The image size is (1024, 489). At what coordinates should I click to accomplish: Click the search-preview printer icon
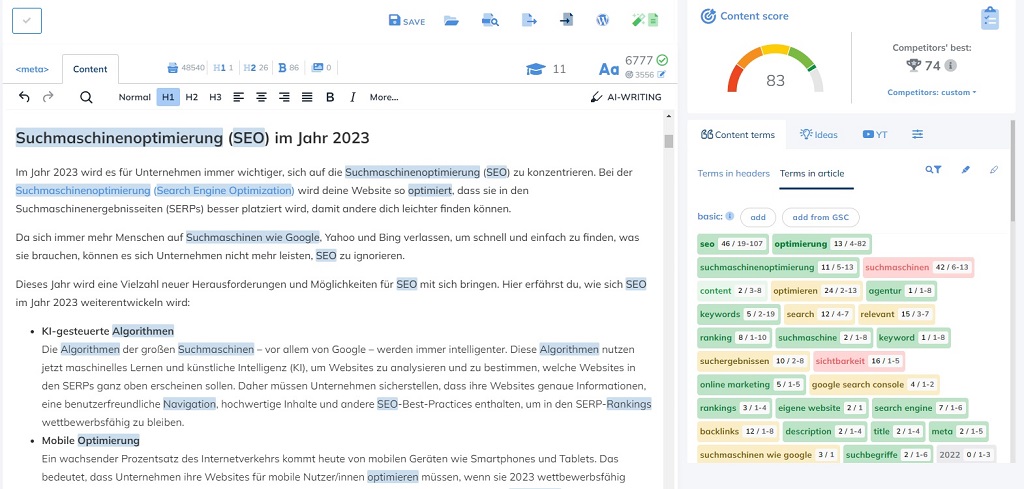point(490,21)
